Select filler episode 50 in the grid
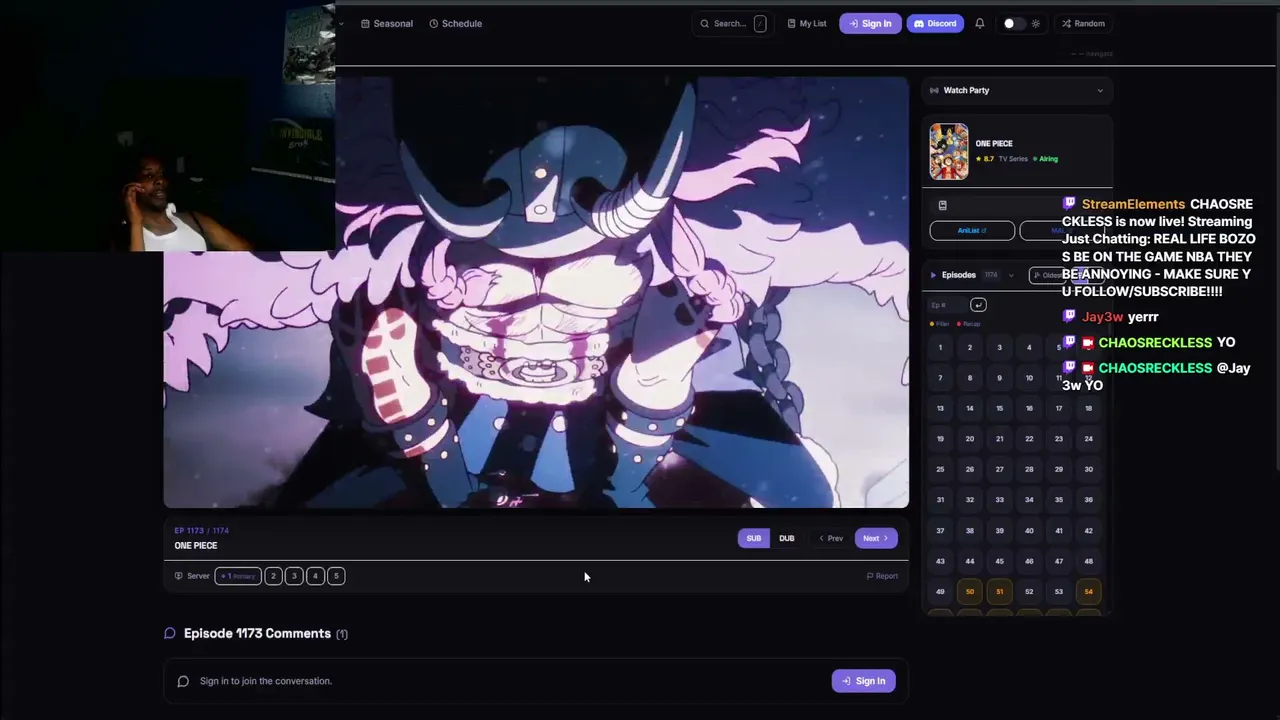The image size is (1280, 720). [970, 591]
